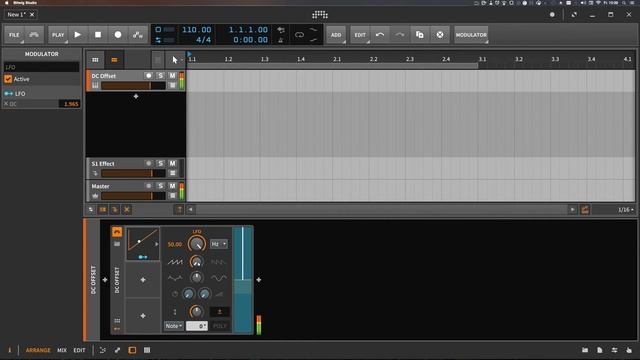Adjust the DC Offset track volume slider
Screen dimensions: 640x360
click(133, 85)
